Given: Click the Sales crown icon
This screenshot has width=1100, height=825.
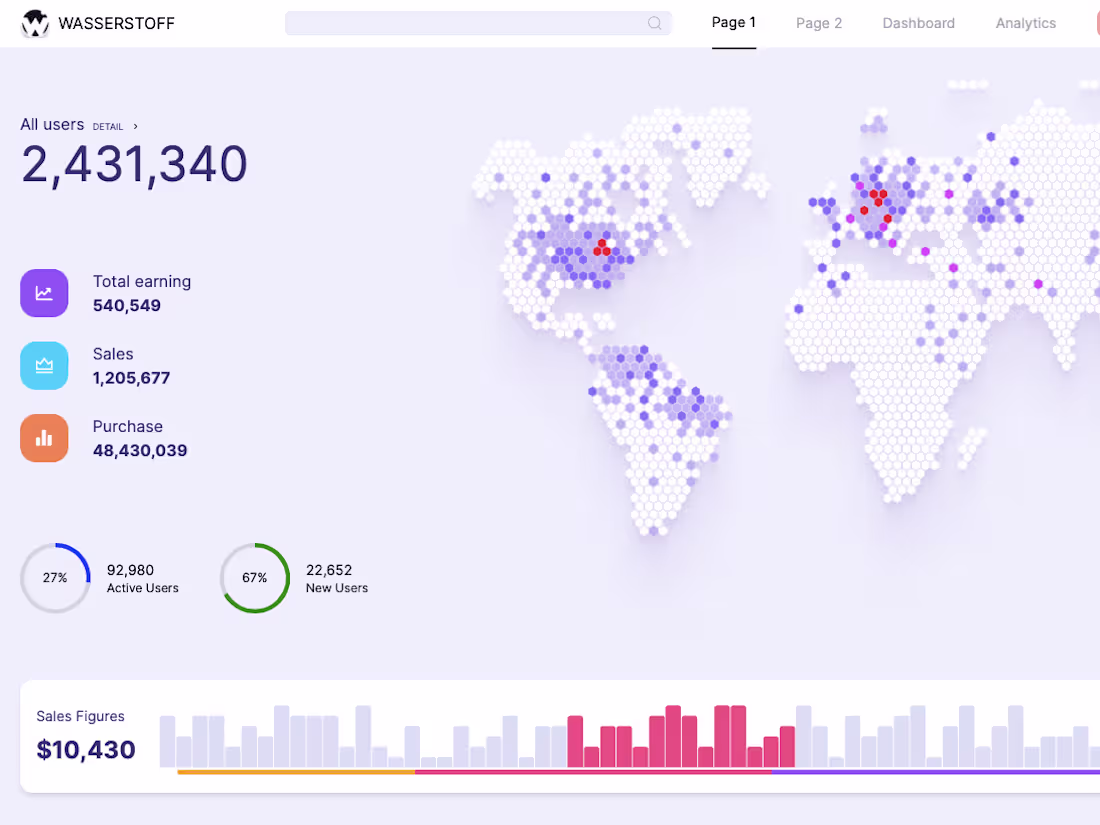Looking at the screenshot, I should pos(44,365).
